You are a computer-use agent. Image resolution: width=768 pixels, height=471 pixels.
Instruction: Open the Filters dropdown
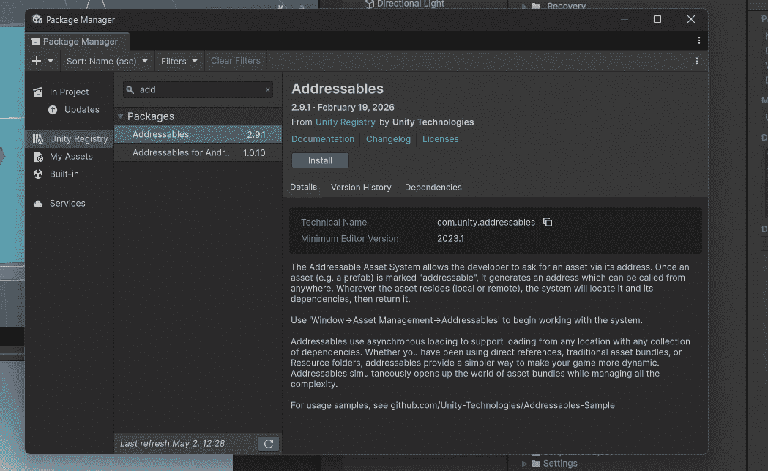tap(179, 61)
